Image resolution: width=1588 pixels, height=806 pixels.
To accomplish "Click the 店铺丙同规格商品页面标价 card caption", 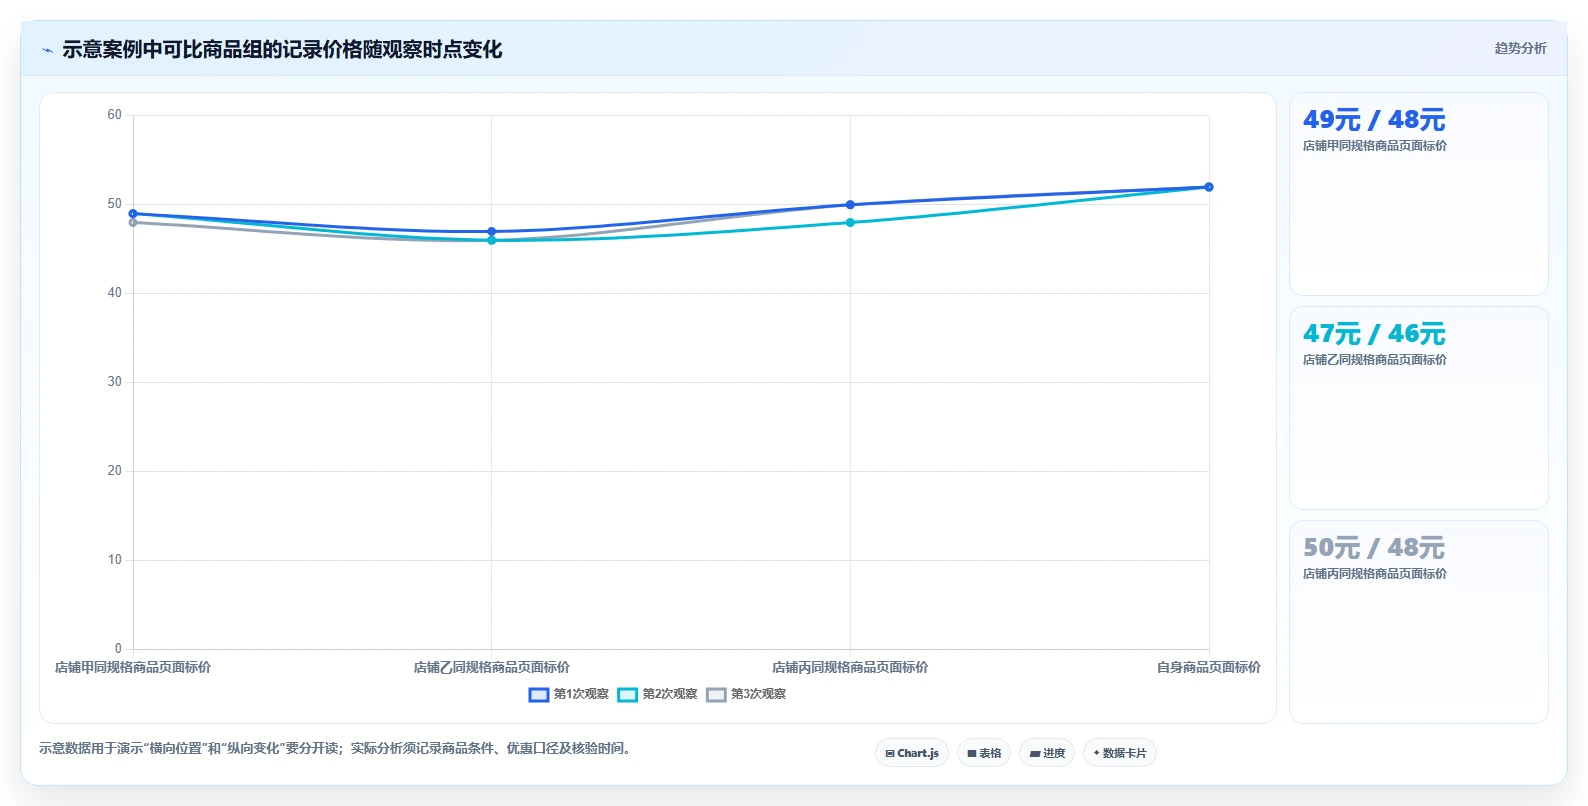I will pyautogui.click(x=1375, y=574).
